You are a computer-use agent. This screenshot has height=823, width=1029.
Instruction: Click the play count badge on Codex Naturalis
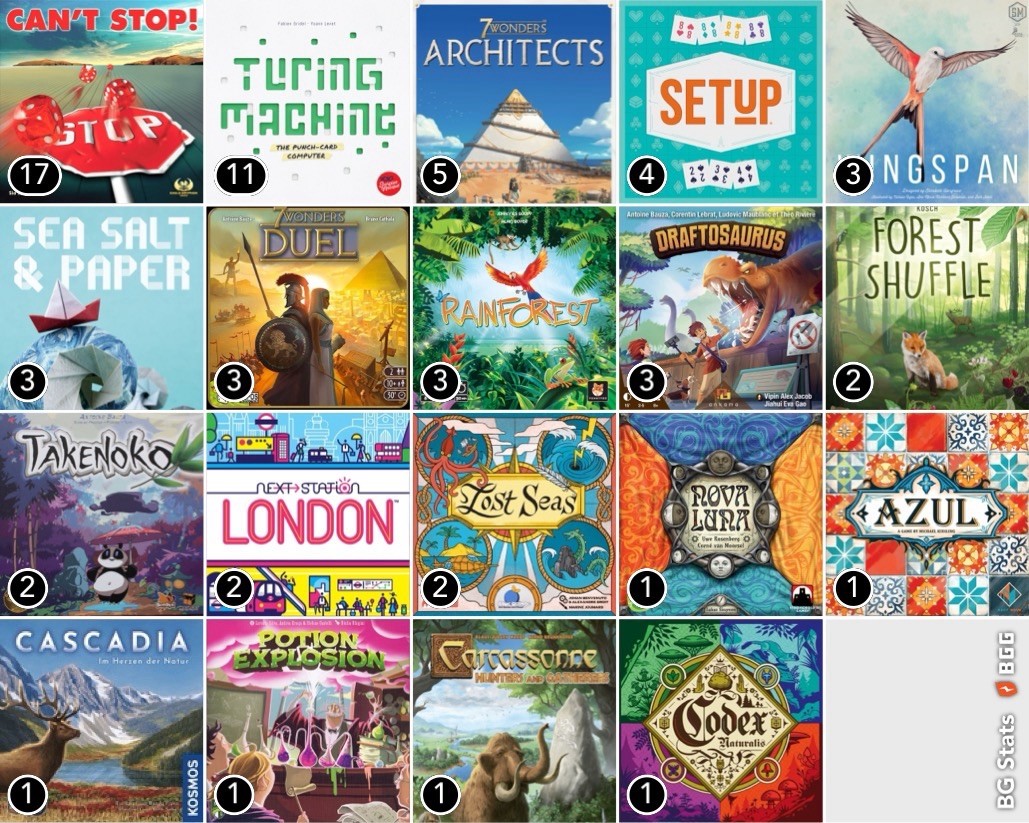coord(646,795)
